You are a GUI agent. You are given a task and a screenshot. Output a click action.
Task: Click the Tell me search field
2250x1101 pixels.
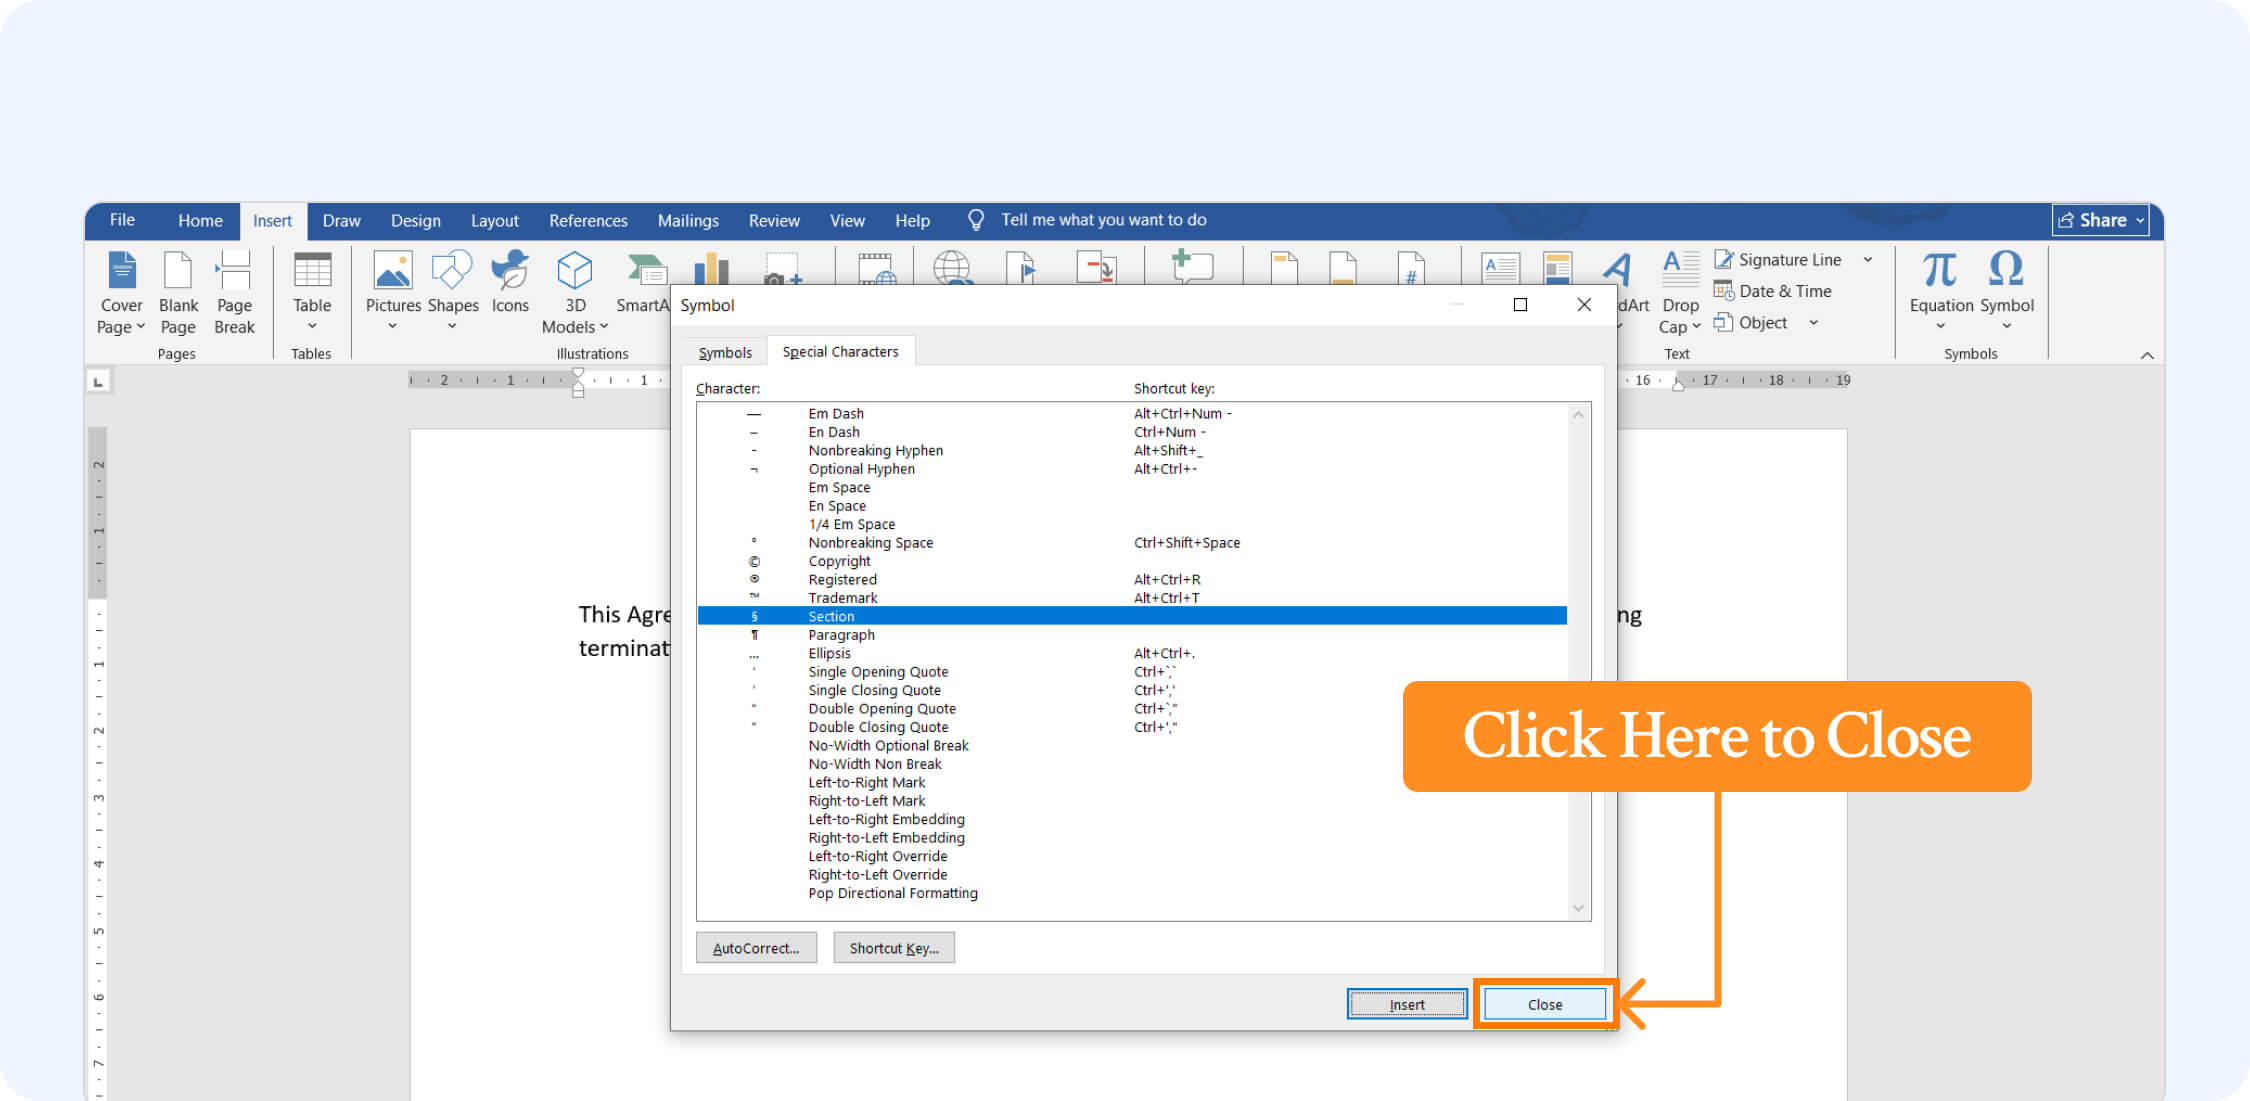point(1103,220)
